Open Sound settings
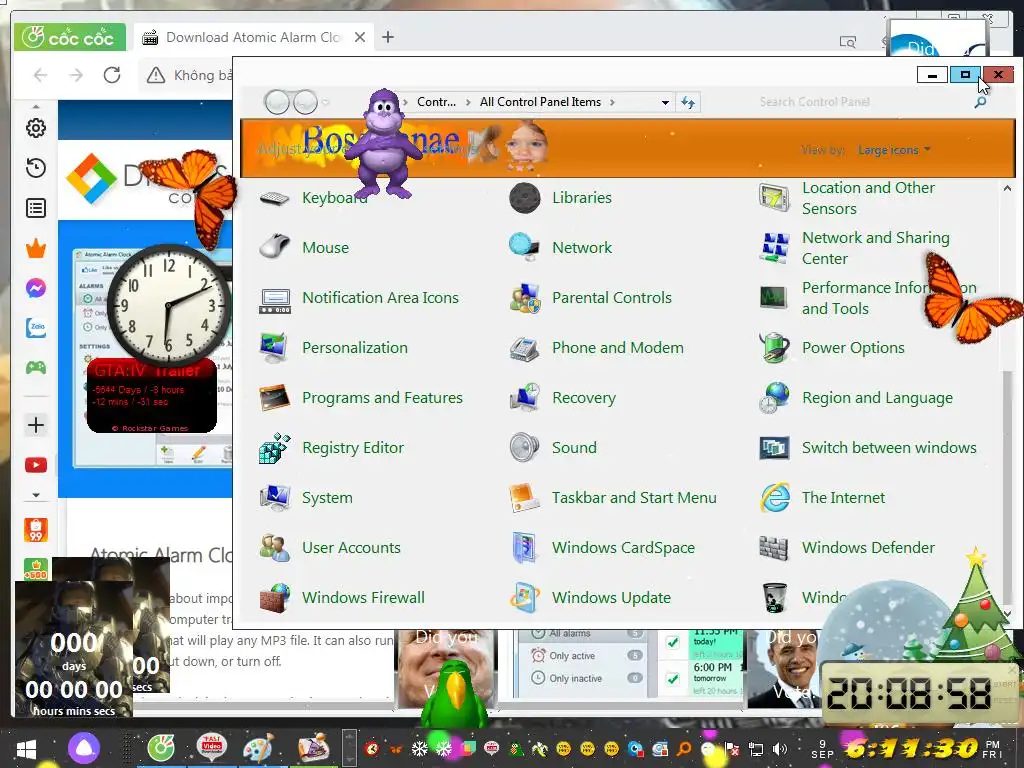 (x=553, y=448)
